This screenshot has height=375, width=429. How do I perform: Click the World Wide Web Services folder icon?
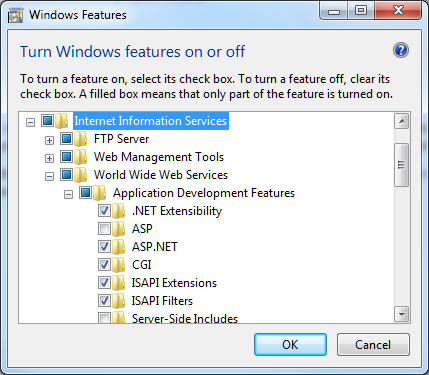(x=81, y=175)
